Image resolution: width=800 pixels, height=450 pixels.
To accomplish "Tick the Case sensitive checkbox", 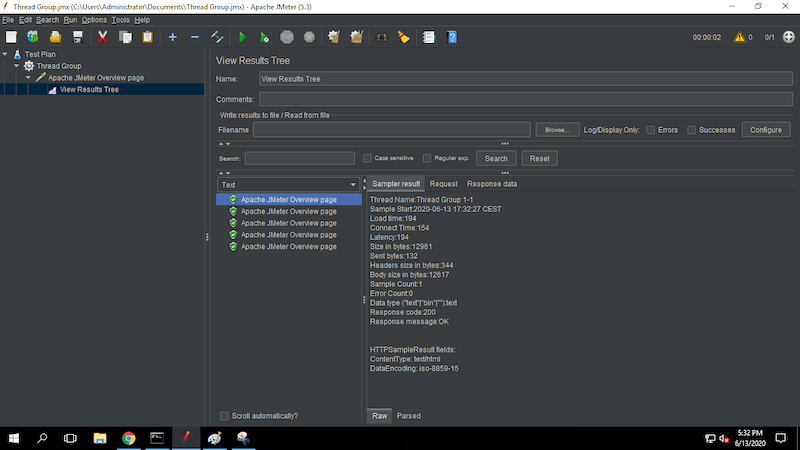I will tap(367, 158).
